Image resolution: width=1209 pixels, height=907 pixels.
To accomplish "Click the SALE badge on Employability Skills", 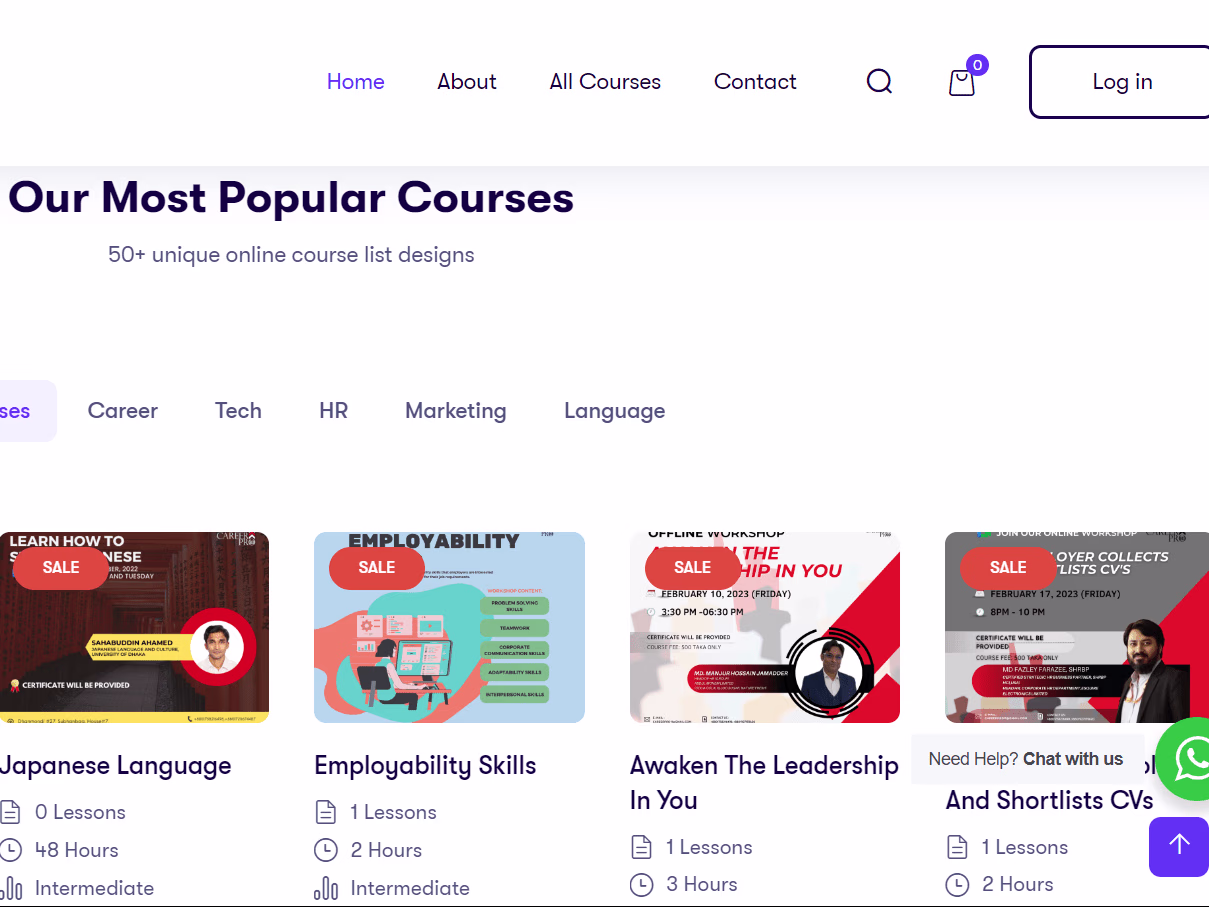I will [x=377, y=568].
